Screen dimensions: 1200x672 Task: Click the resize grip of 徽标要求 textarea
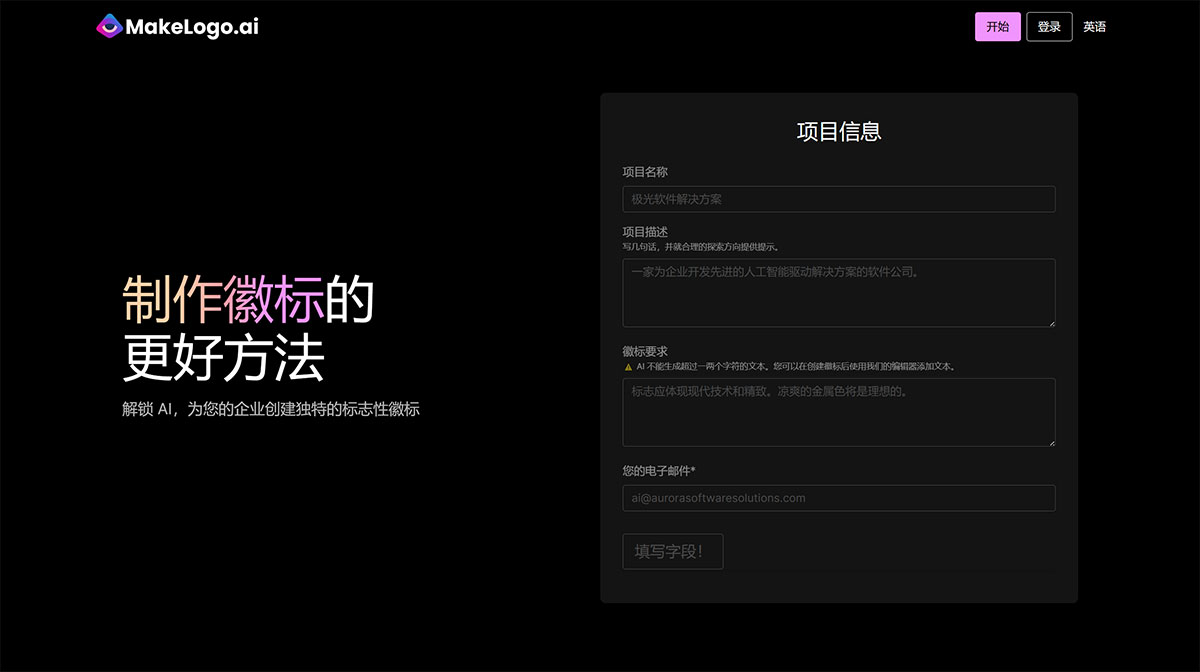pyautogui.click(x=1051, y=442)
